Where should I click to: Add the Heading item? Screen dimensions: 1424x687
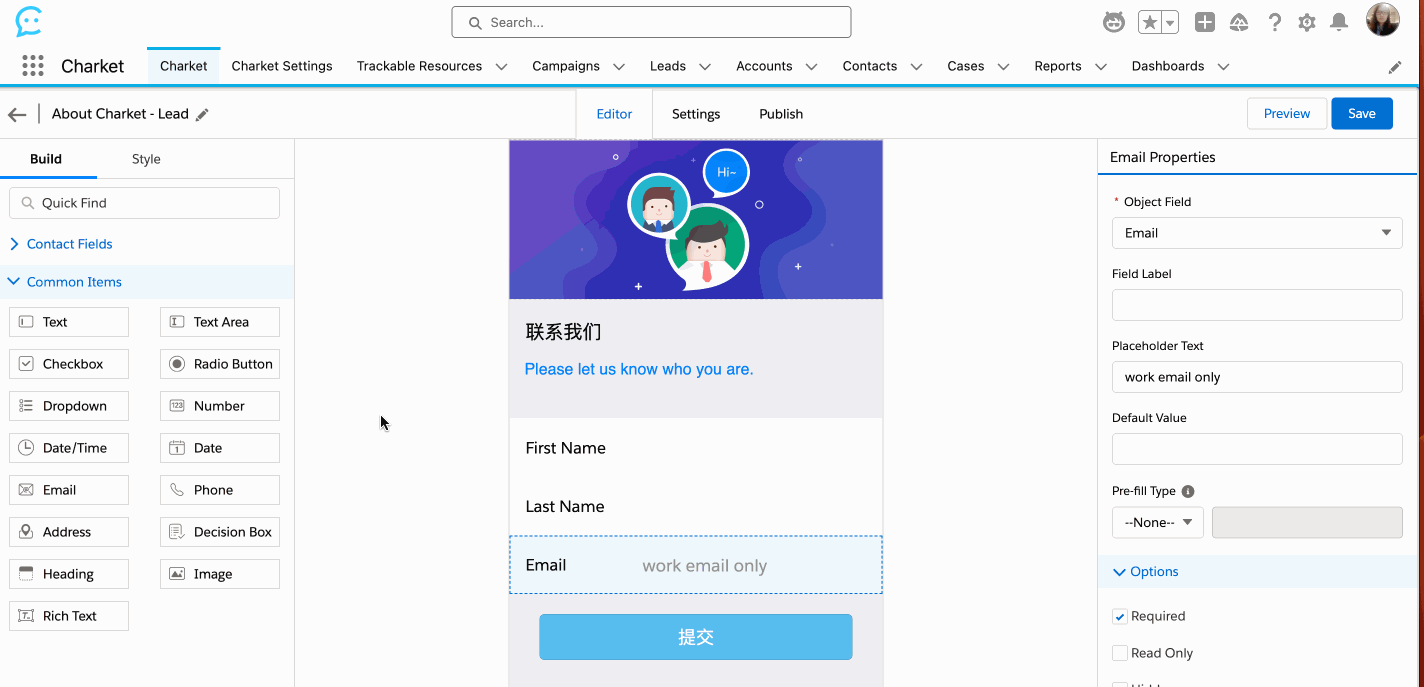click(69, 574)
